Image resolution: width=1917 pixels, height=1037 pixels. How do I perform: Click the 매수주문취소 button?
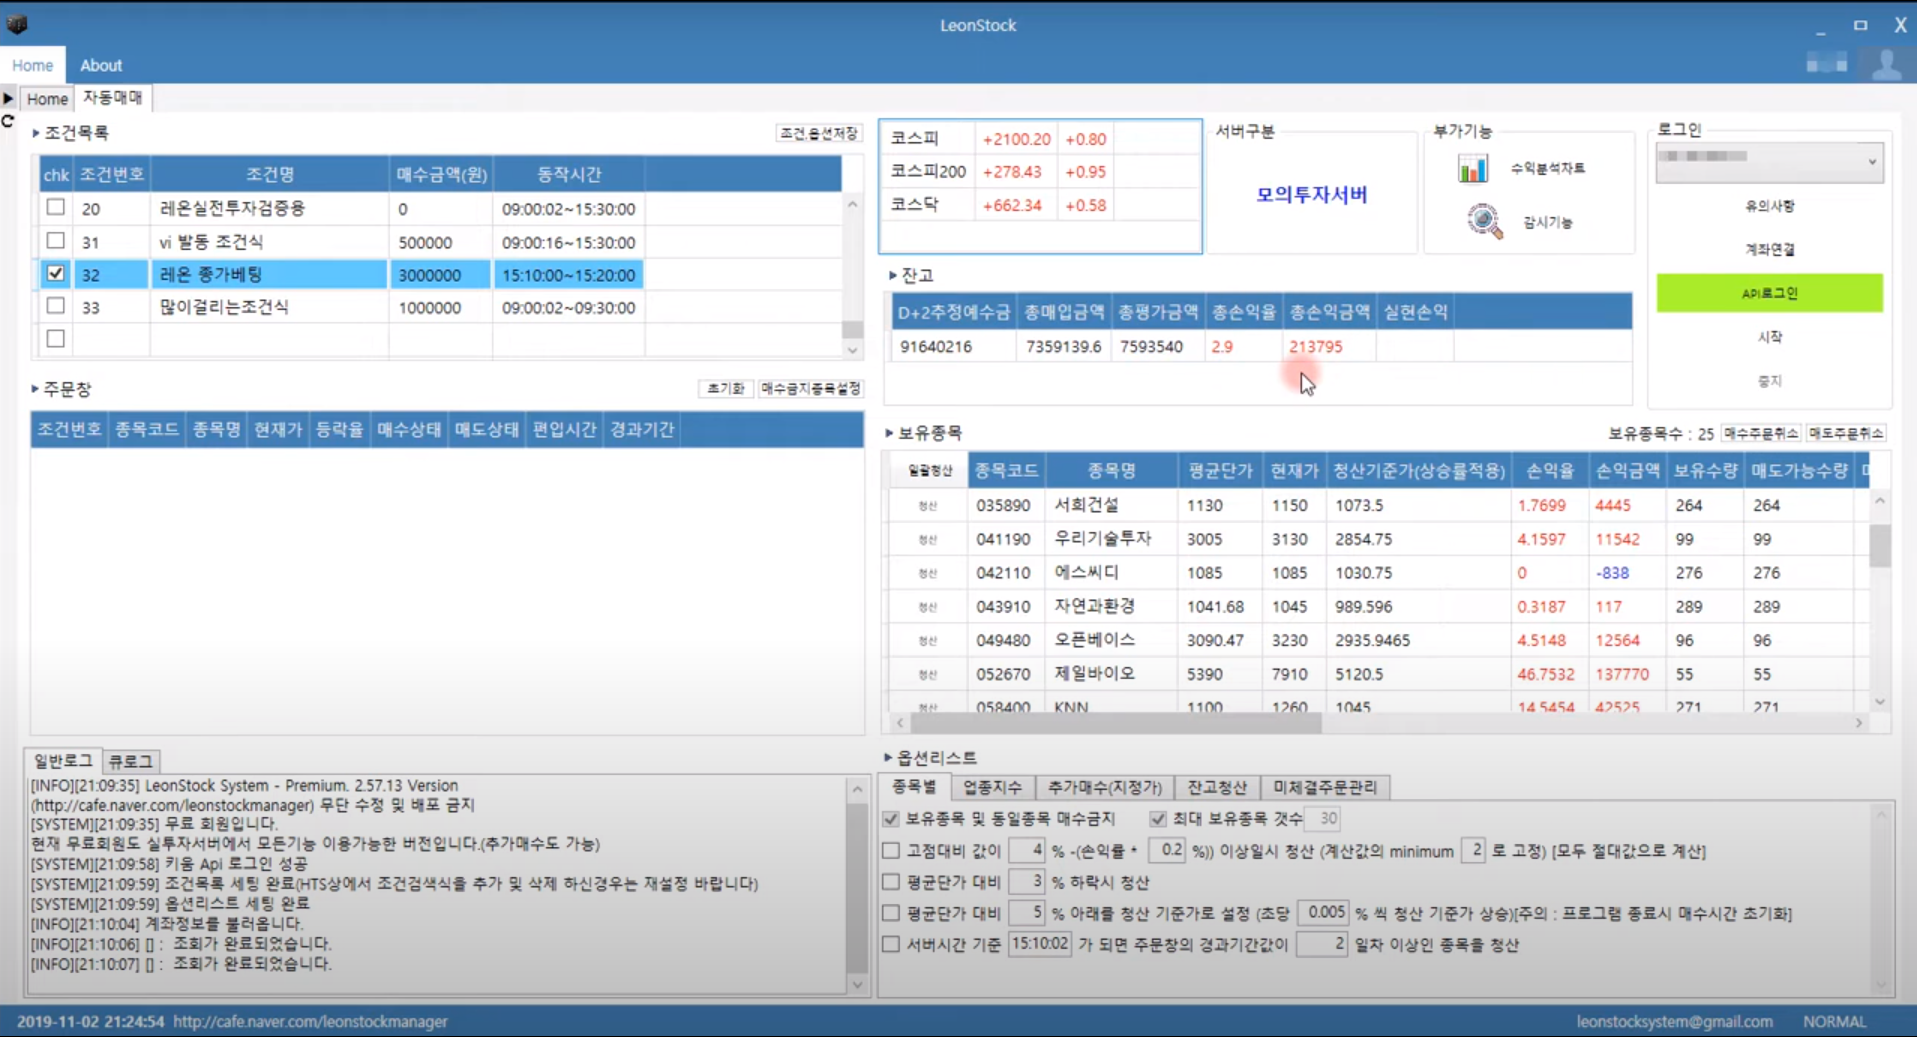click(x=1761, y=433)
